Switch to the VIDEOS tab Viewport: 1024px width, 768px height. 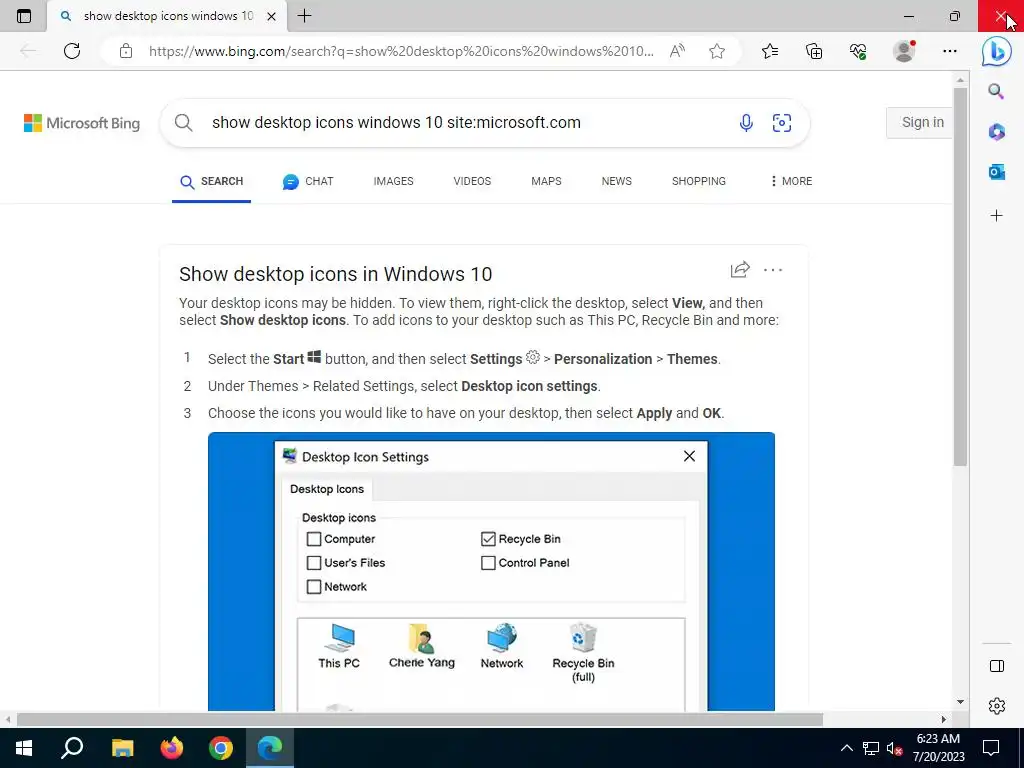click(472, 182)
